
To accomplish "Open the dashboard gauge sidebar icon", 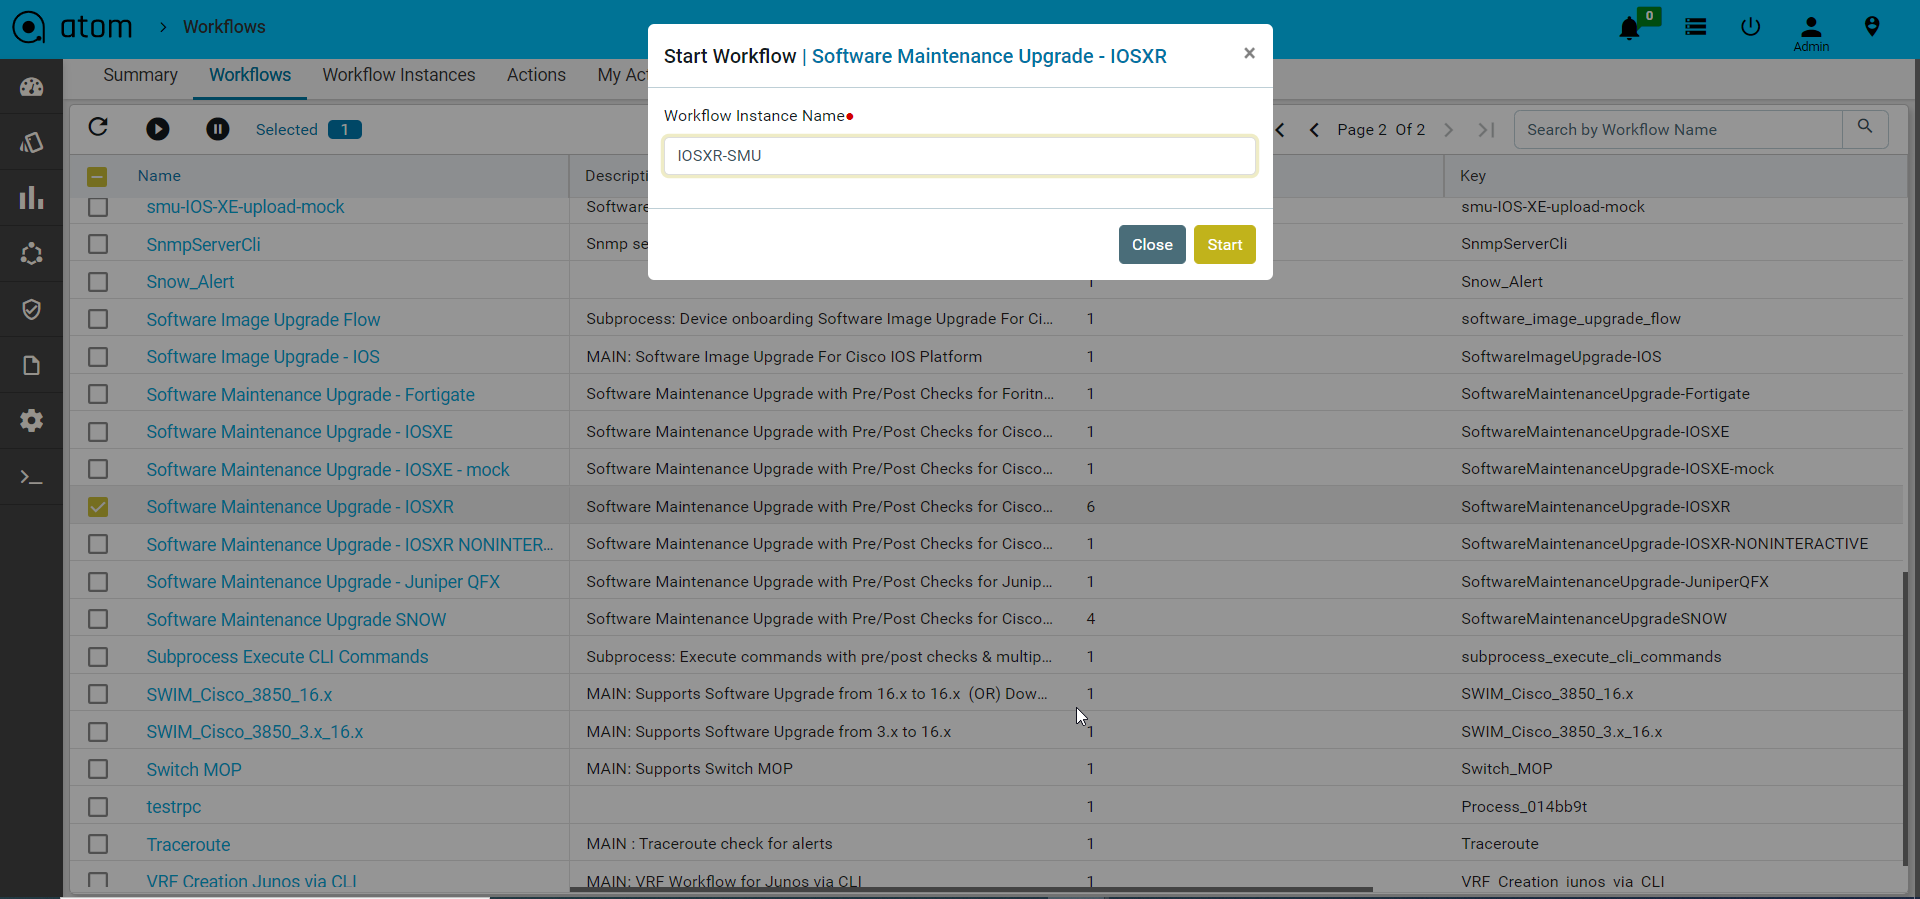I will 32,87.
